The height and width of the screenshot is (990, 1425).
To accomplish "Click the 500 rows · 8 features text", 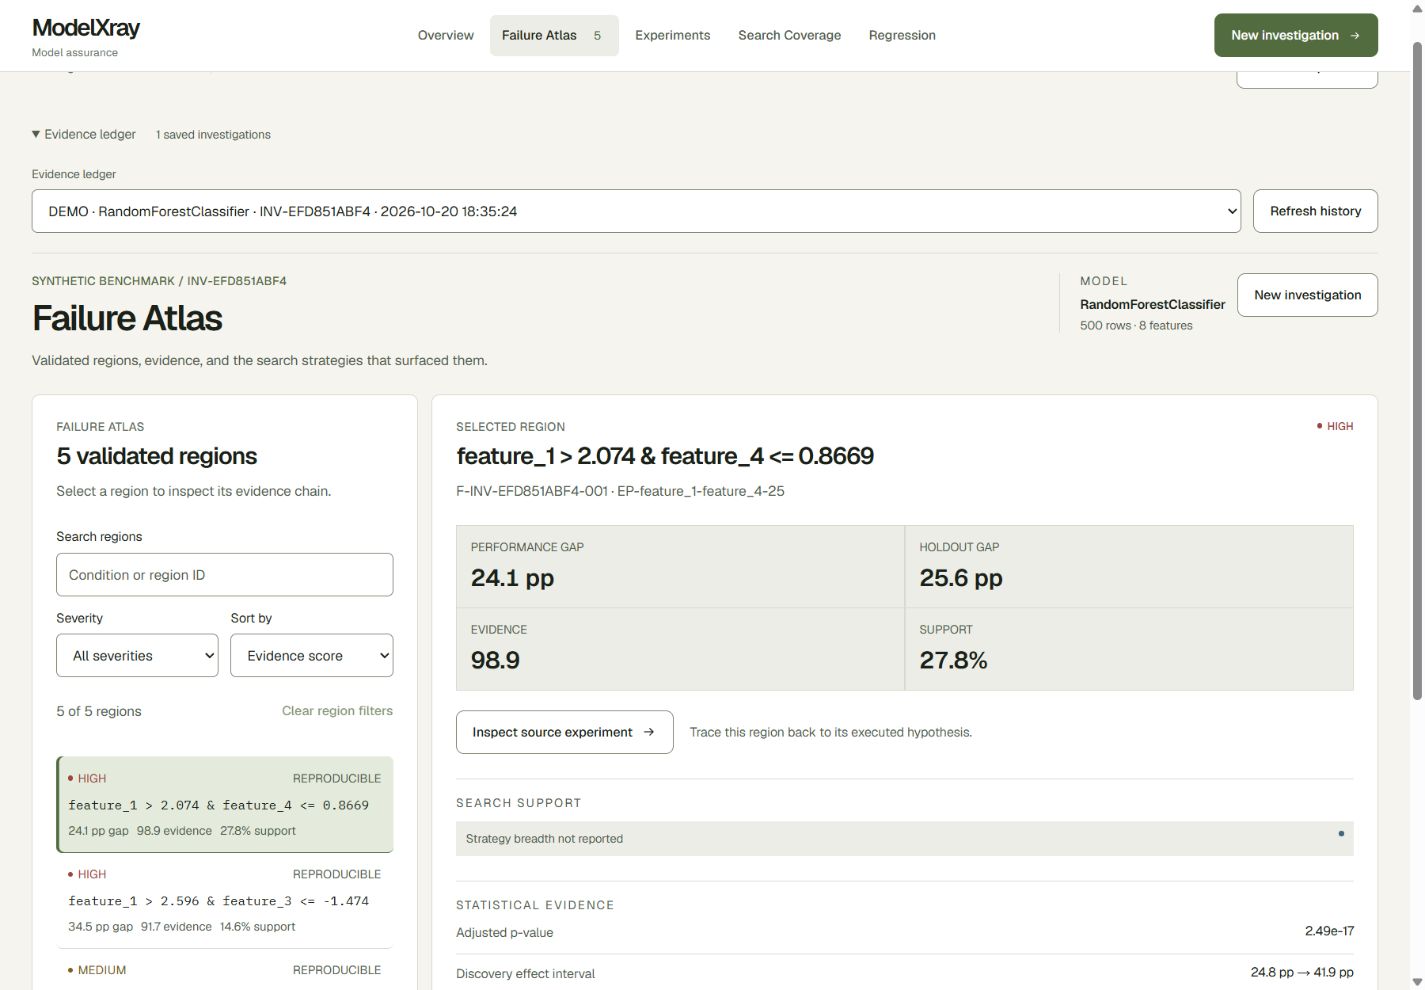I will pos(1136,326).
